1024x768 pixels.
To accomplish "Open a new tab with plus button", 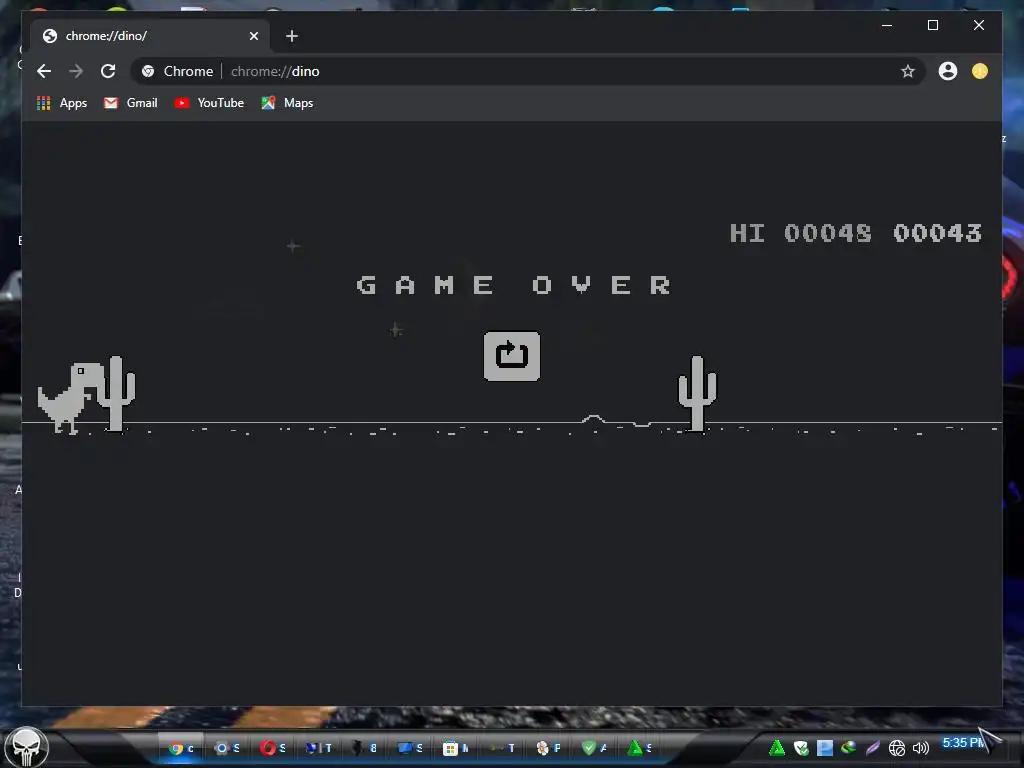I will pyautogui.click(x=292, y=36).
